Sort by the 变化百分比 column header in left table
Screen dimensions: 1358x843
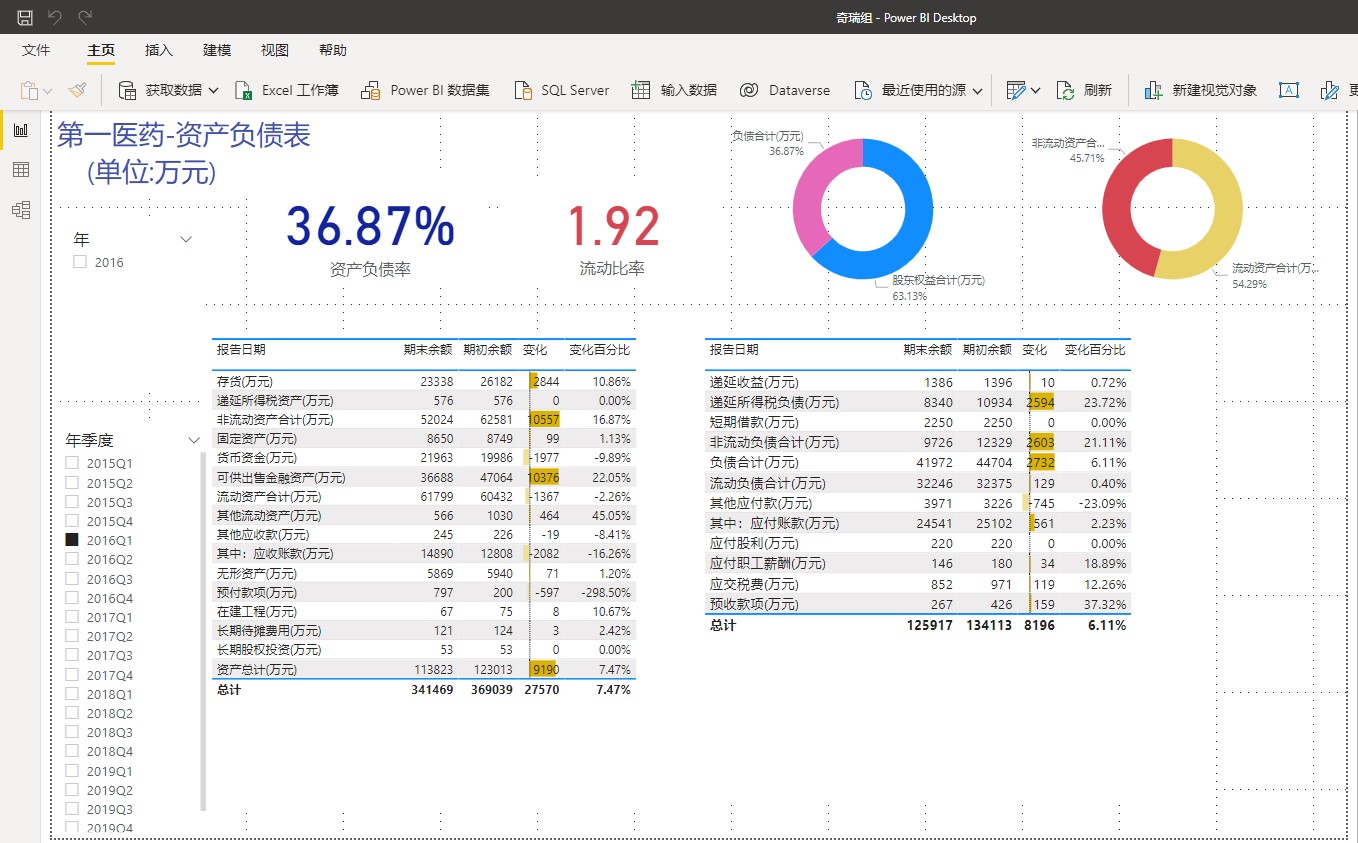coord(599,350)
